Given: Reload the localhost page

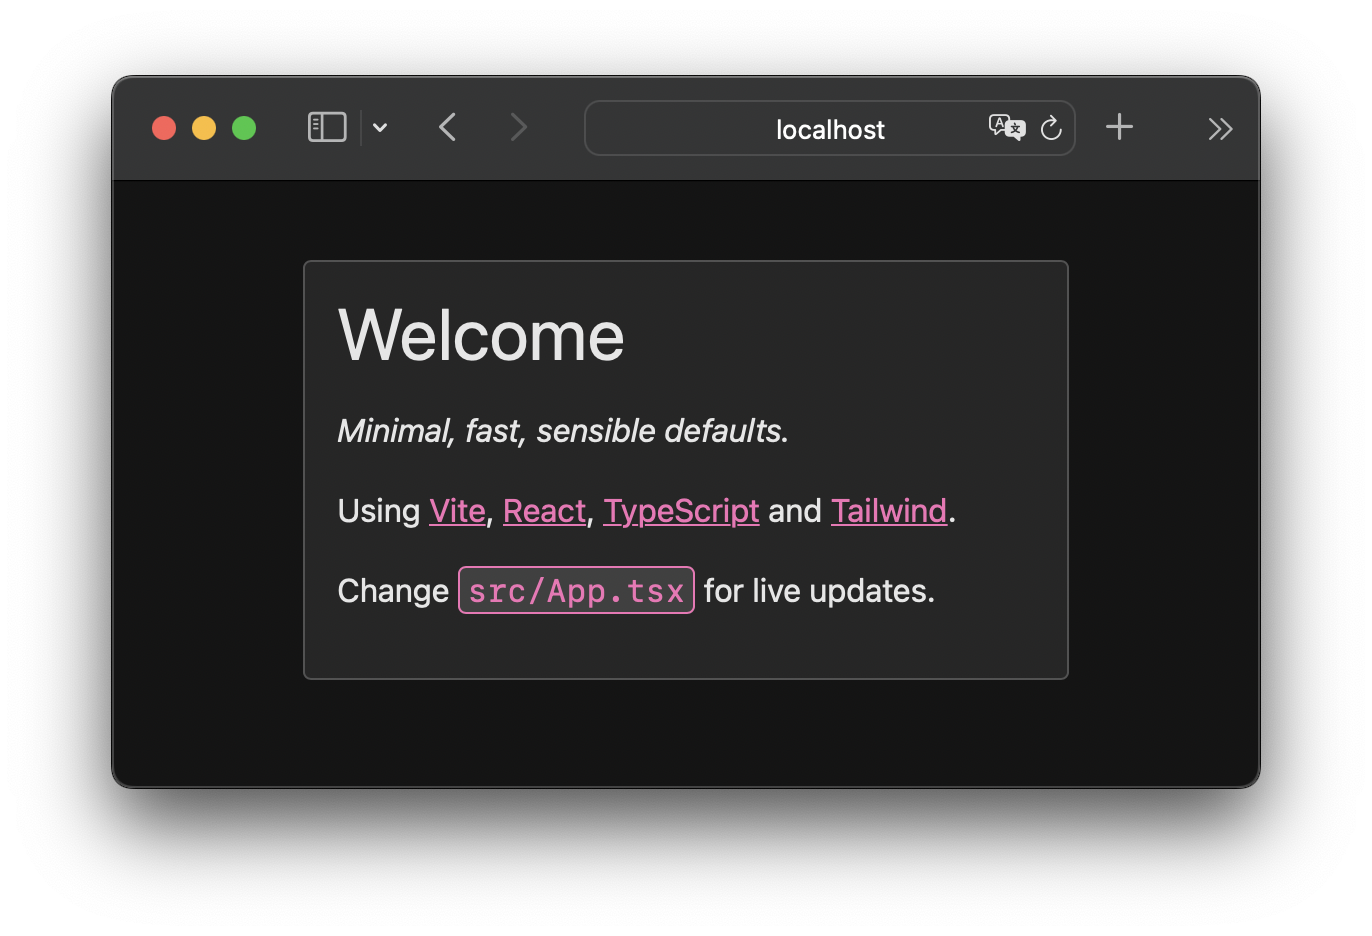Looking at the screenshot, I should click(1051, 128).
